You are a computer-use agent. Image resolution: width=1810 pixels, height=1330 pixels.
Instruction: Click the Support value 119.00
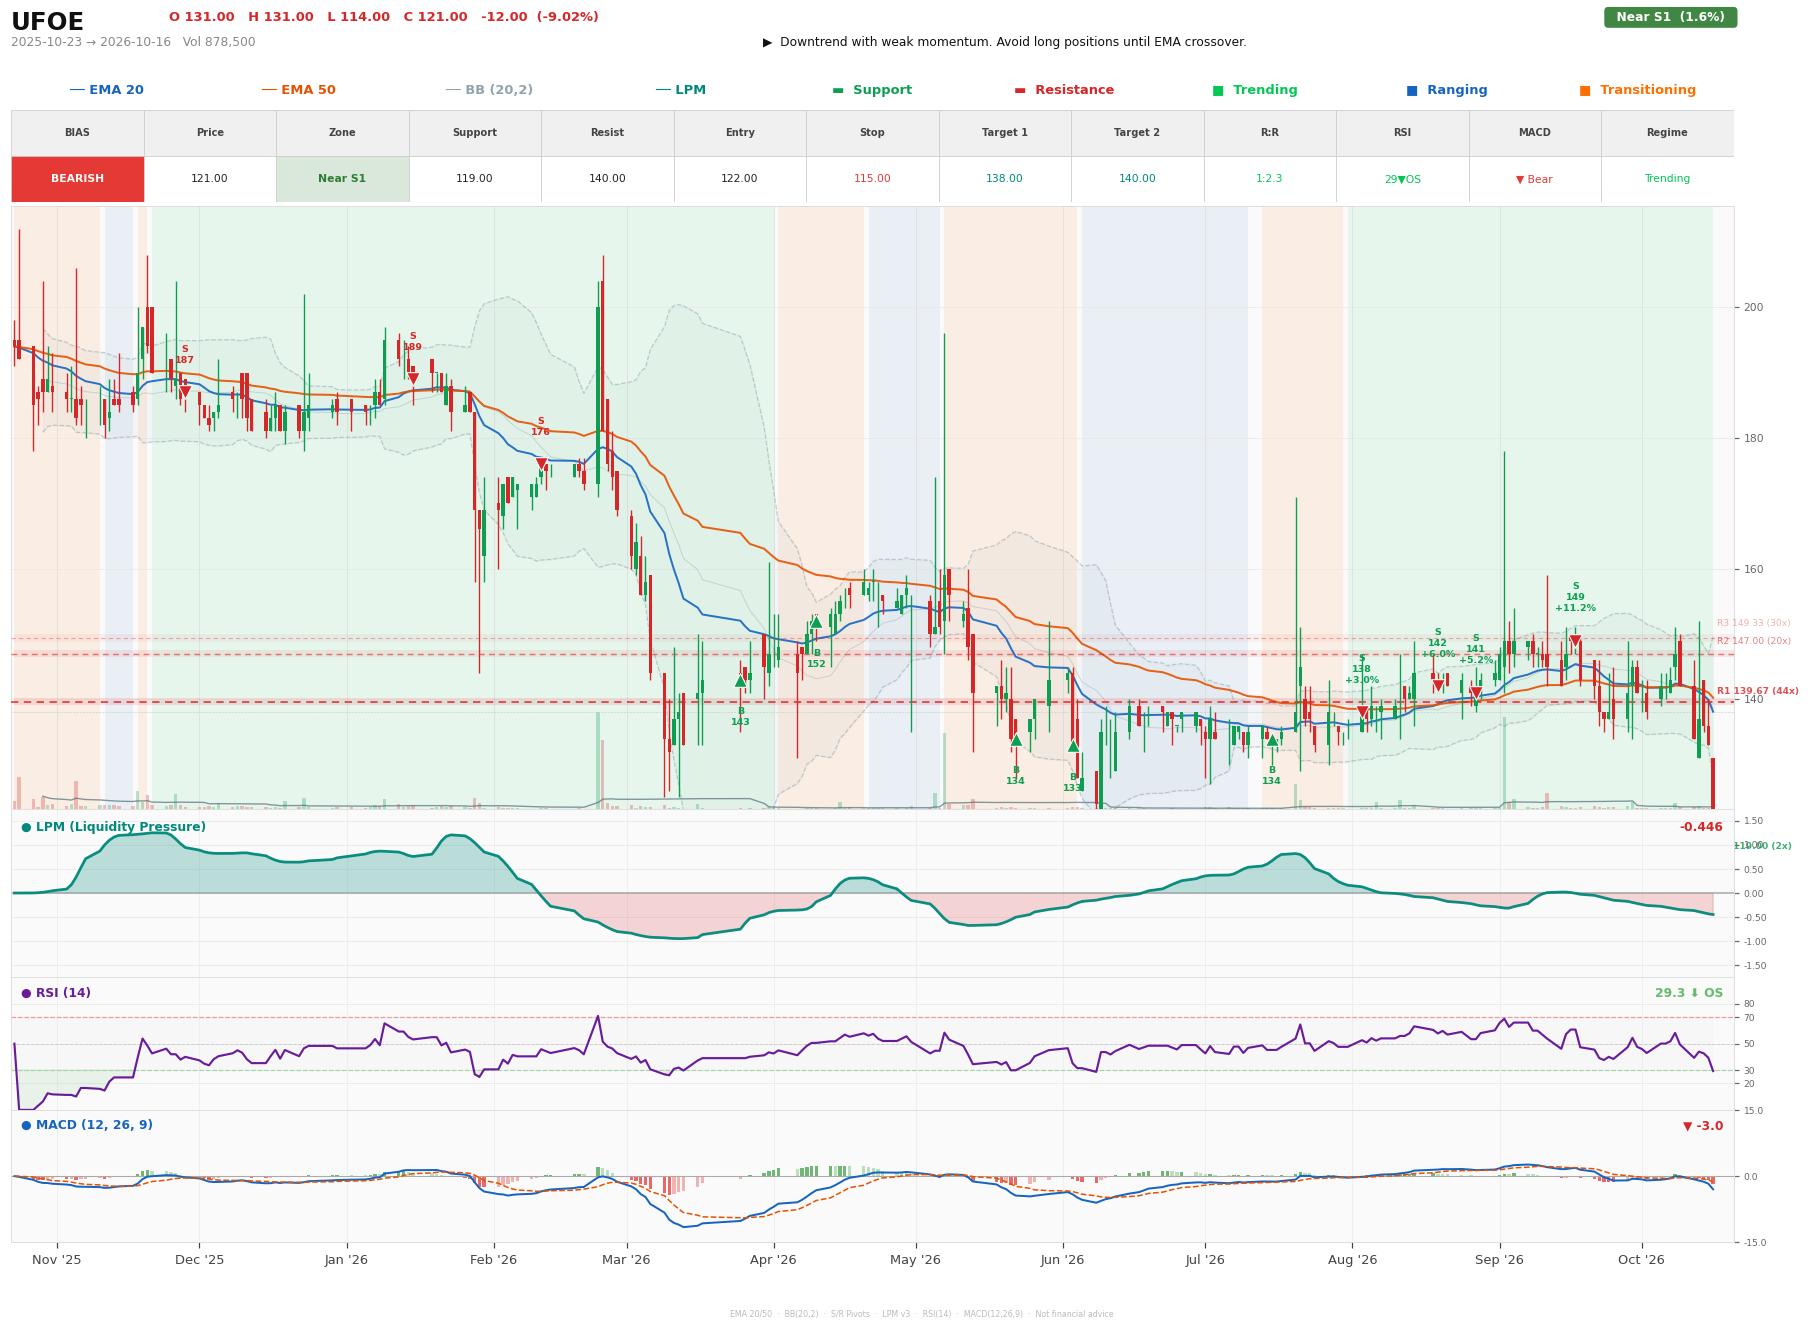474,179
